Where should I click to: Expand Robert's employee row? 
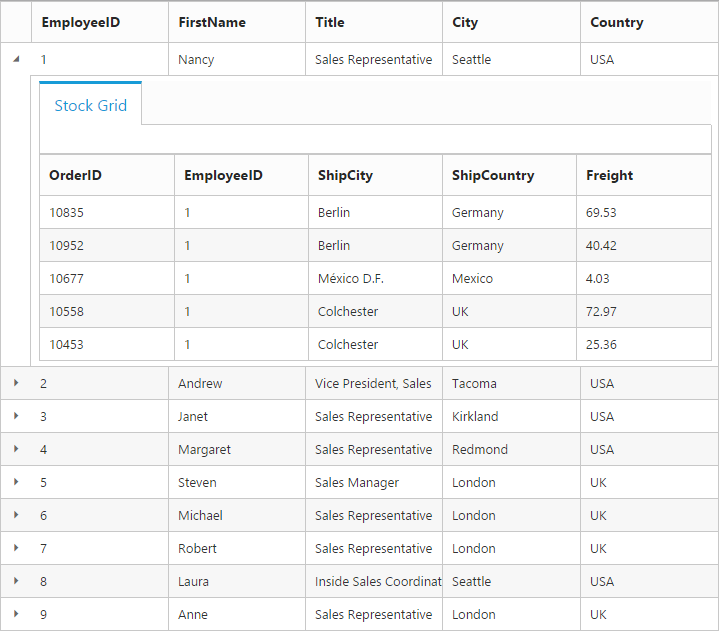(16, 548)
